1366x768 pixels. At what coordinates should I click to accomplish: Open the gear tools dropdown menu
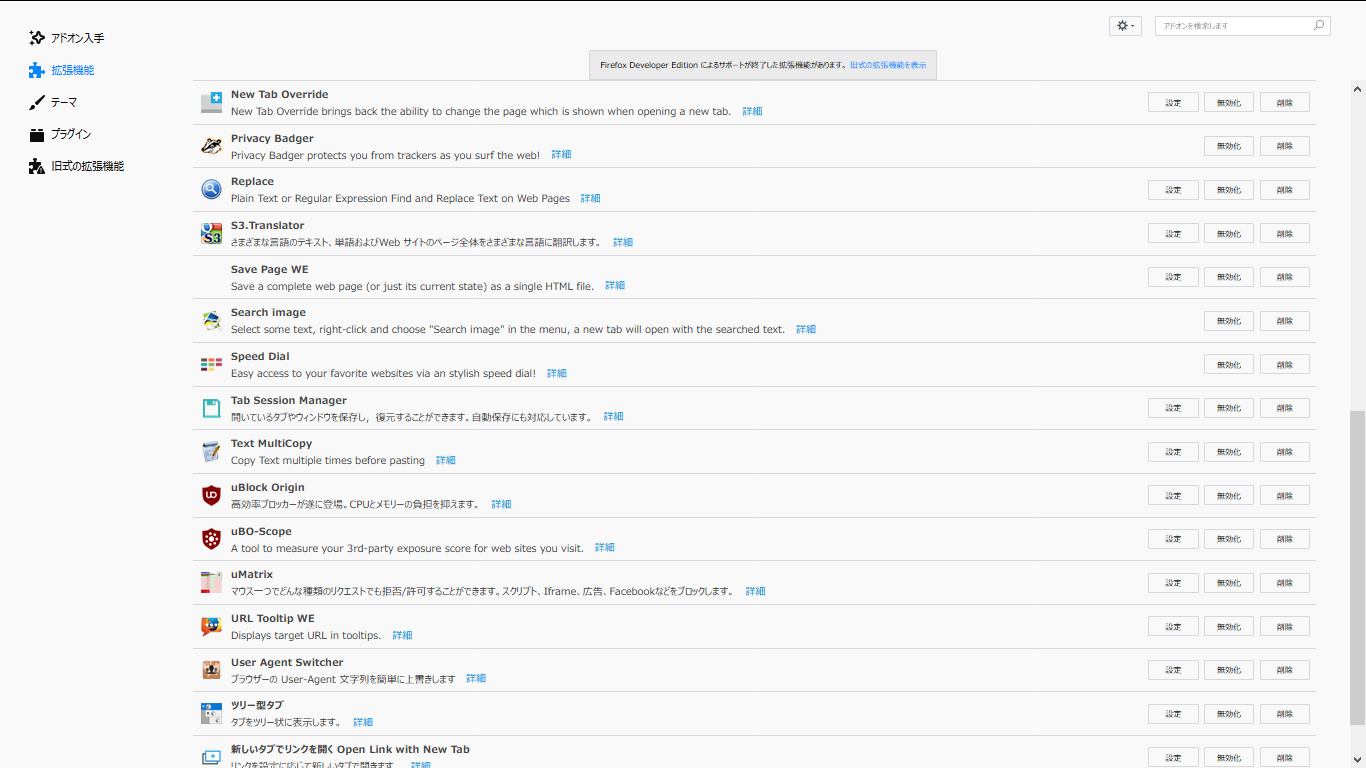1125,26
